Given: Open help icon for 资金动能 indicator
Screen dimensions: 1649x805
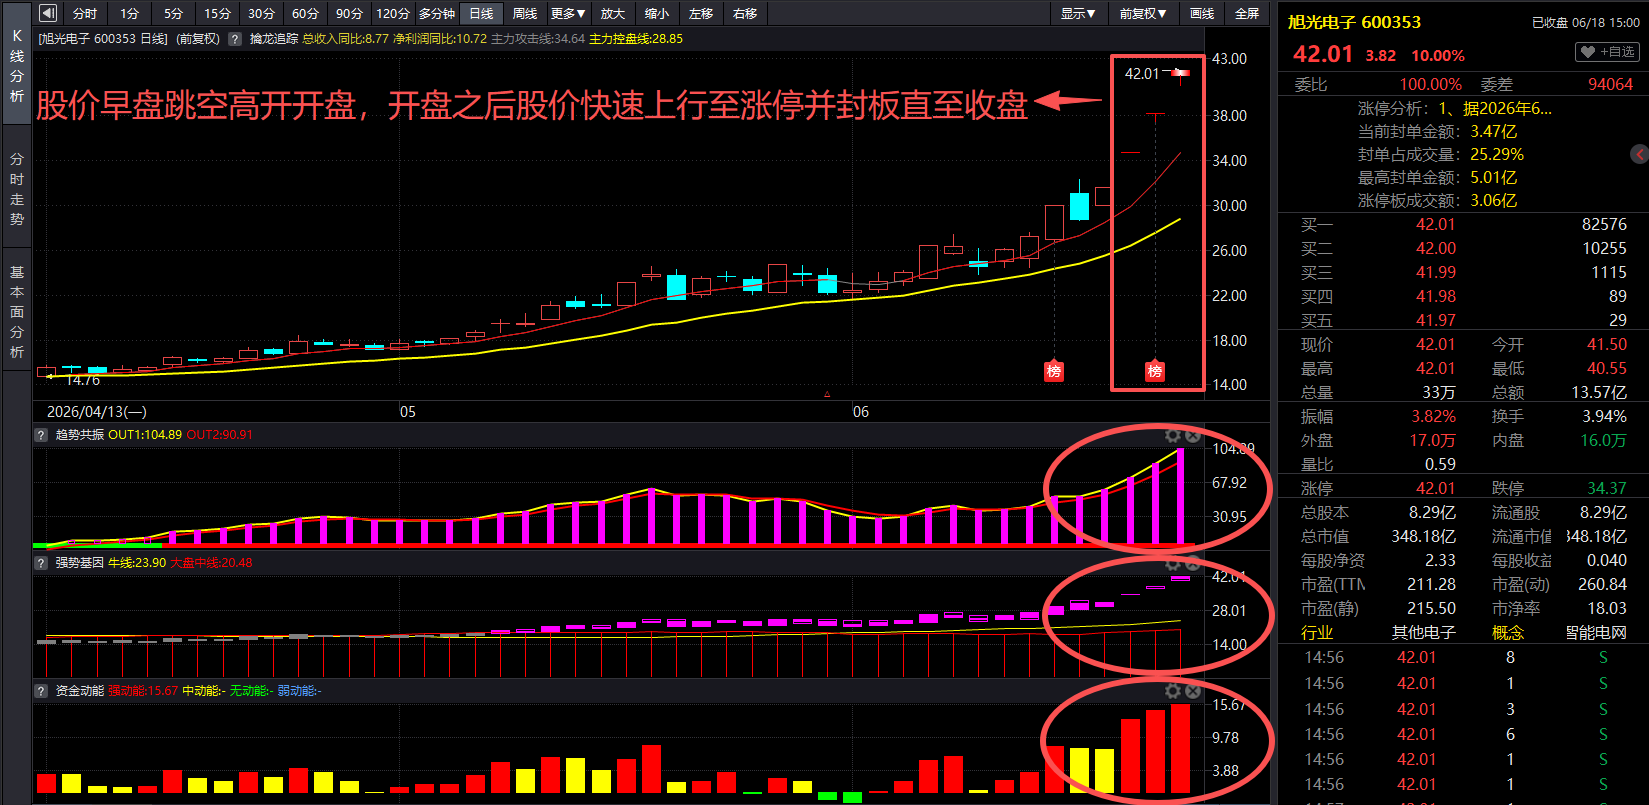Looking at the screenshot, I should pyautogui.click(x=41, y=691).
